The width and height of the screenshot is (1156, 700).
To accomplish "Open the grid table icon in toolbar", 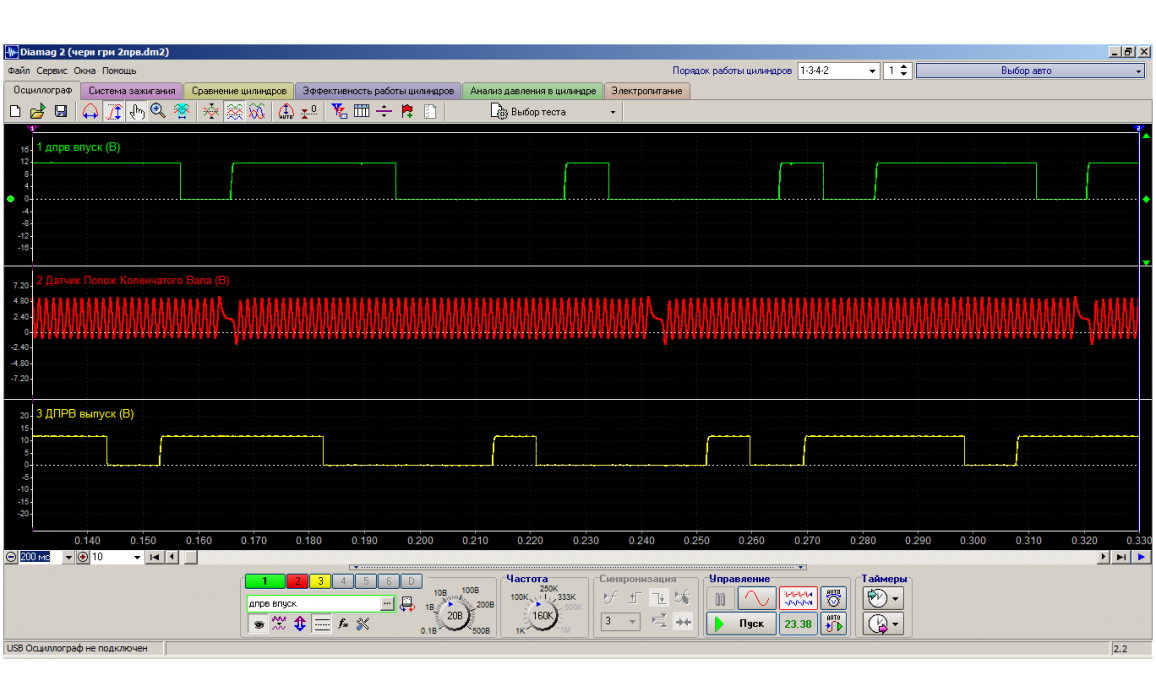I will click(x=361, y=111).
